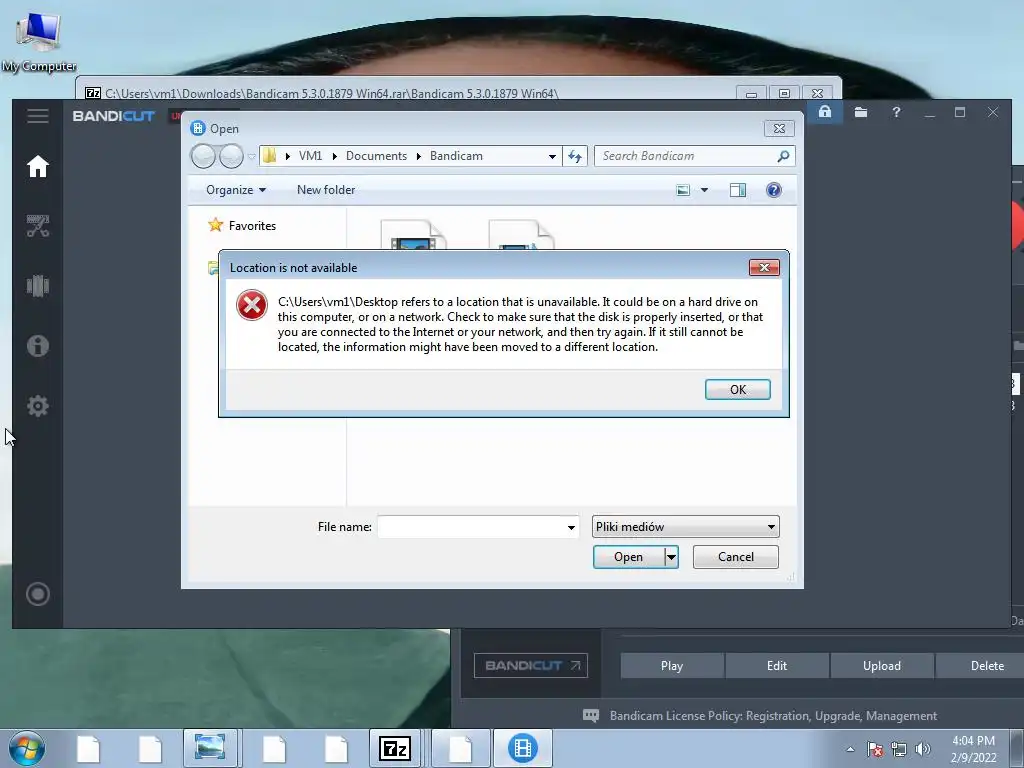Click the Bandicut link button in Bandicam window
This screenshot has width=1024, height=768.
530,665
